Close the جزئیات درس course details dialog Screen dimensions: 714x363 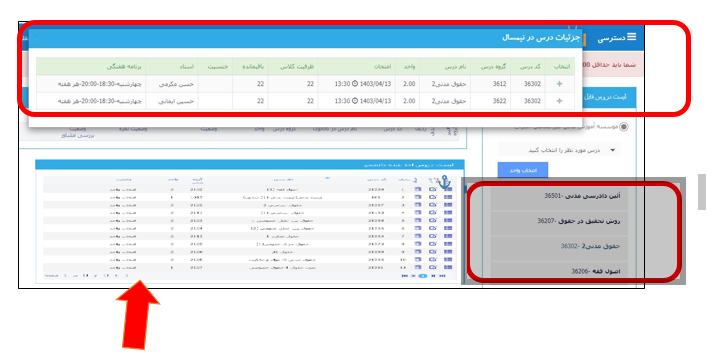[x=36, y=37]
